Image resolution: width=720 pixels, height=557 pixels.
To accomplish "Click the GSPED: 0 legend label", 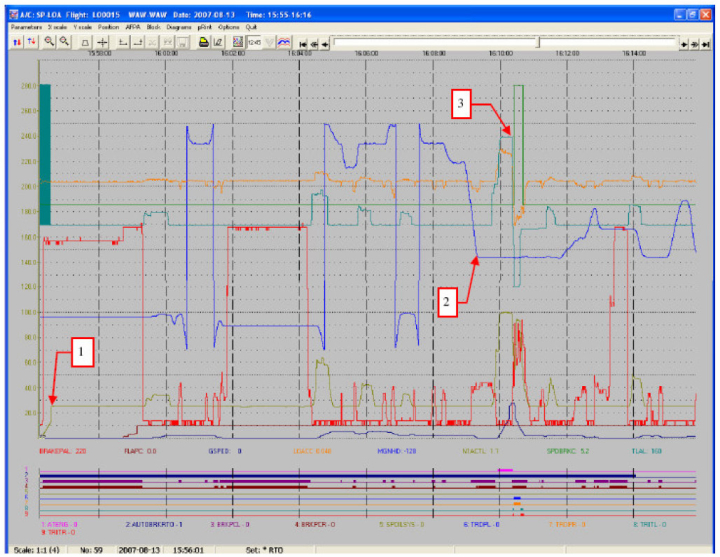I will pyautogui.click(x=225, y=451).
